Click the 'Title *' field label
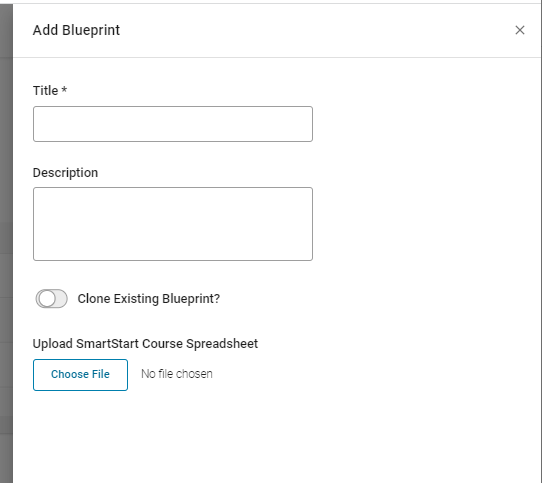The image size is (542, 483). [50, 91]
